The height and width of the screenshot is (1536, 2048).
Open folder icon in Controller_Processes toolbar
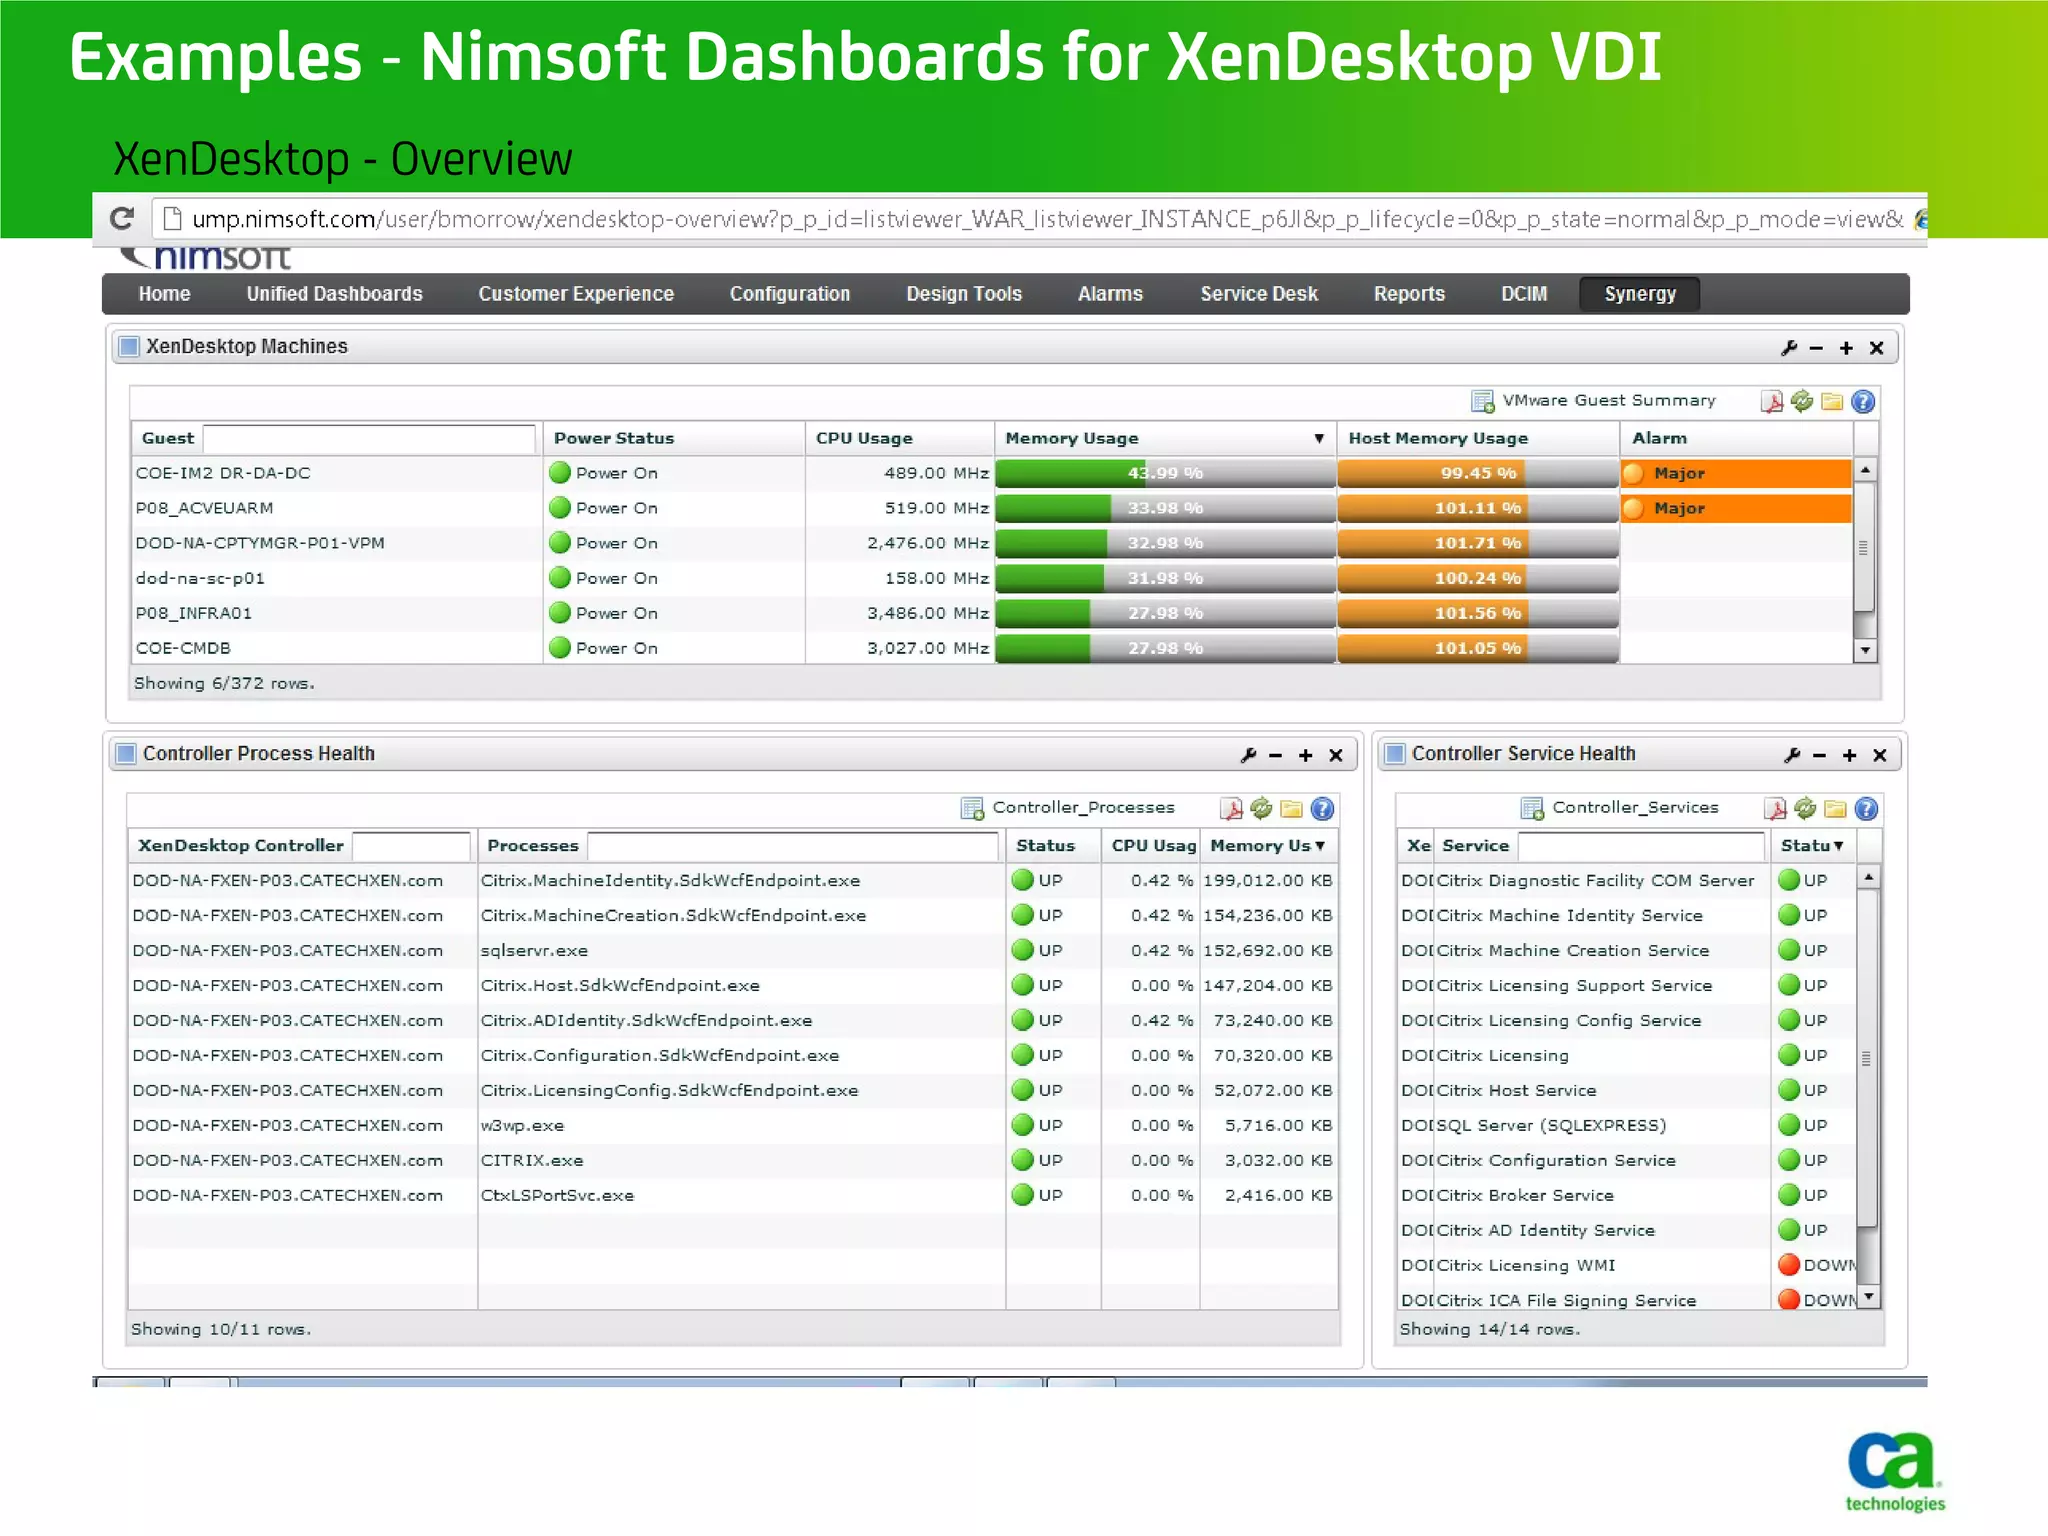(x=1292, y=808)
